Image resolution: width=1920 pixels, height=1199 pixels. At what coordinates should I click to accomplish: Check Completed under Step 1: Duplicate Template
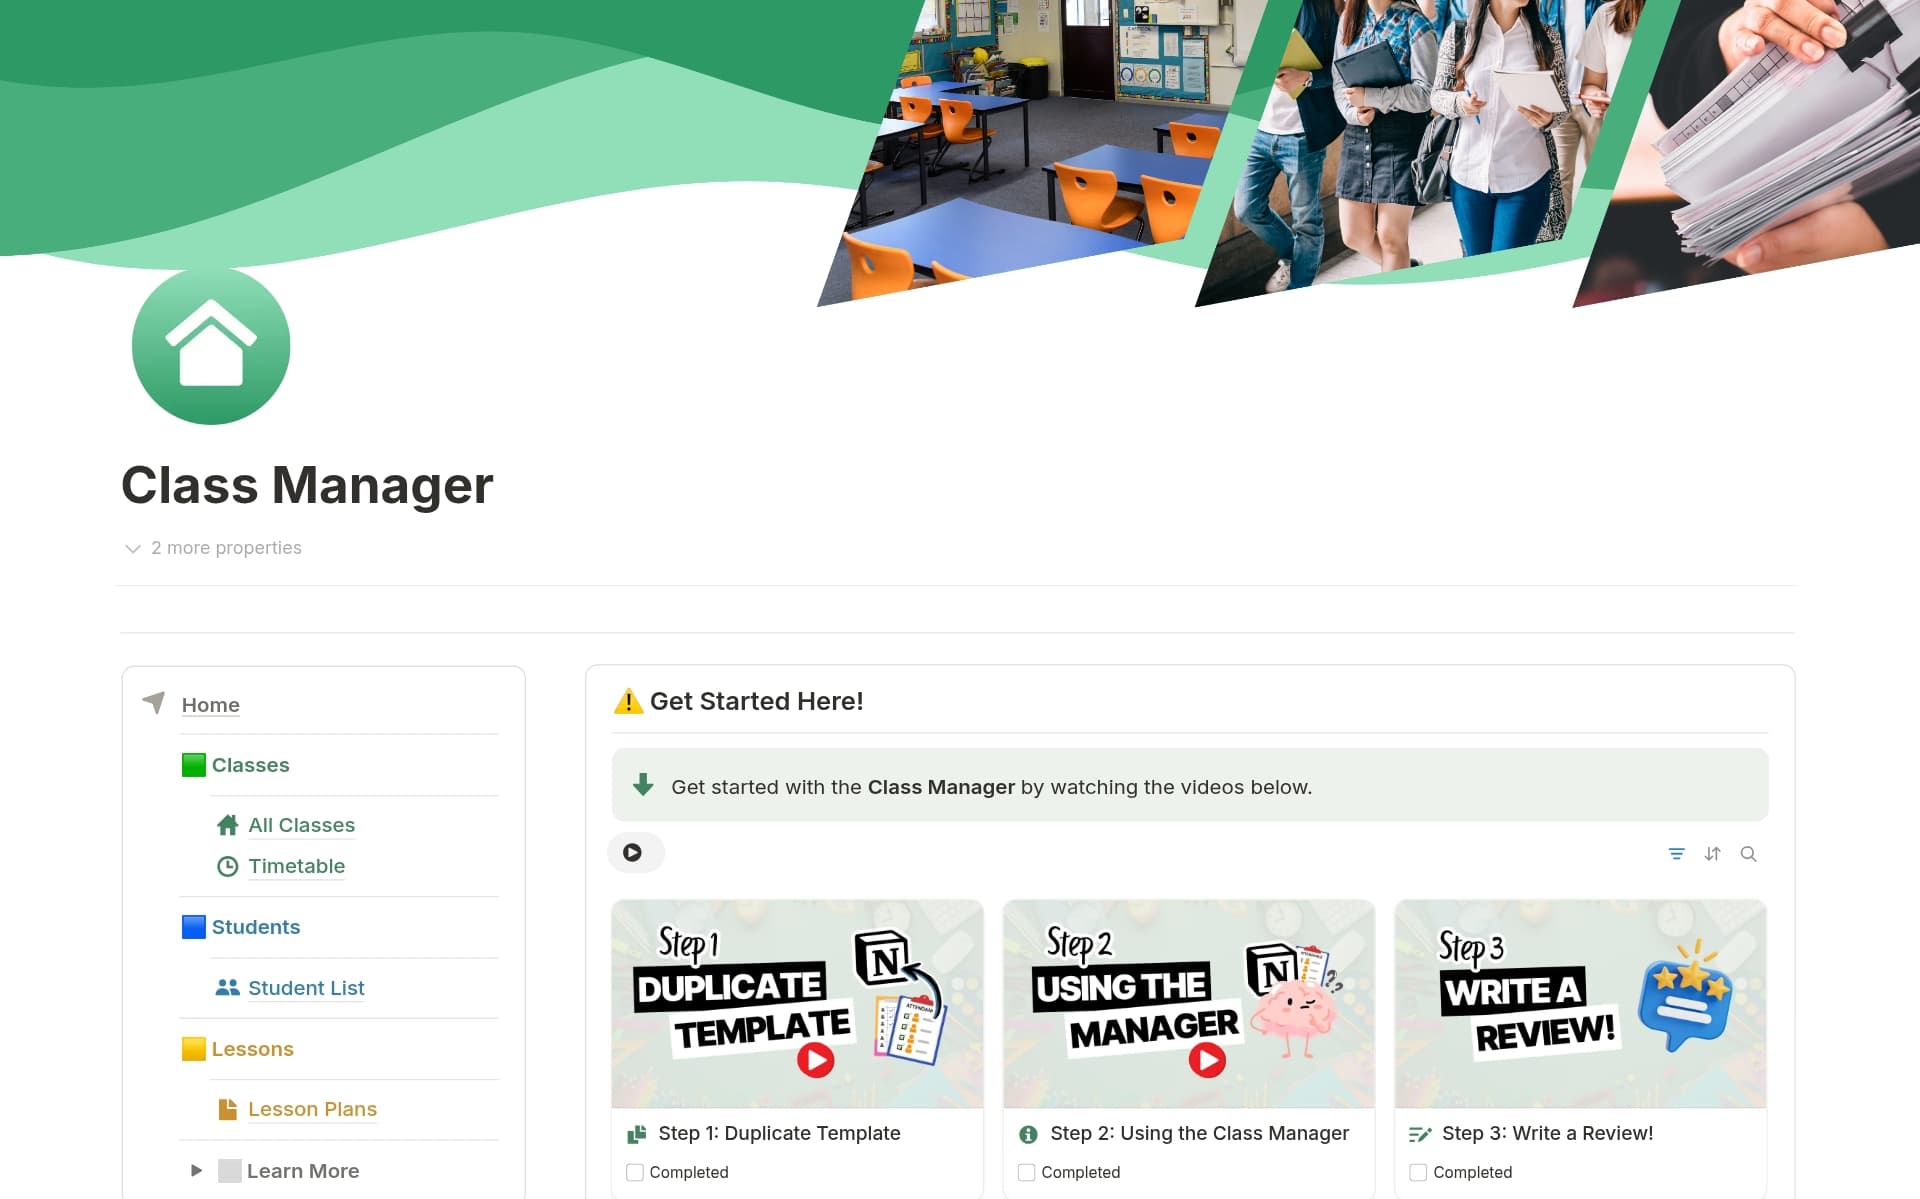tap(635, 1171)
